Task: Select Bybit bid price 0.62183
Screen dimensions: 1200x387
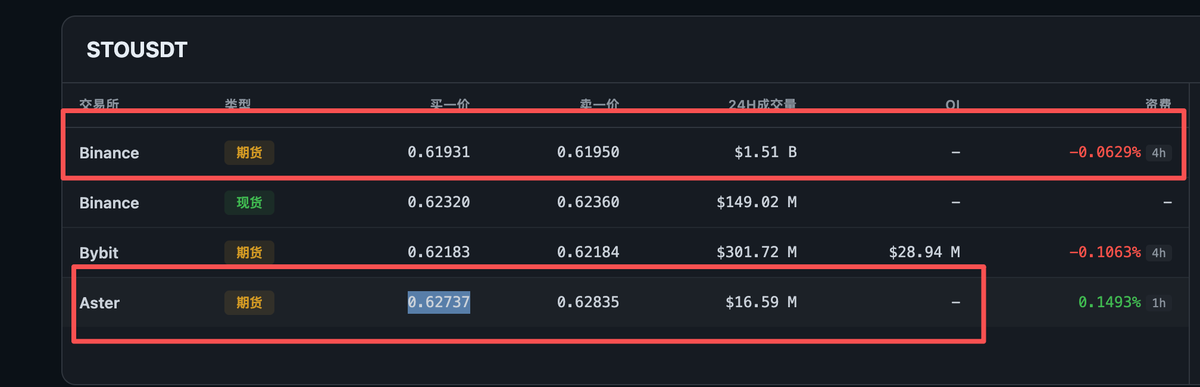Action: pyautogui.click(x=438, y=253)
